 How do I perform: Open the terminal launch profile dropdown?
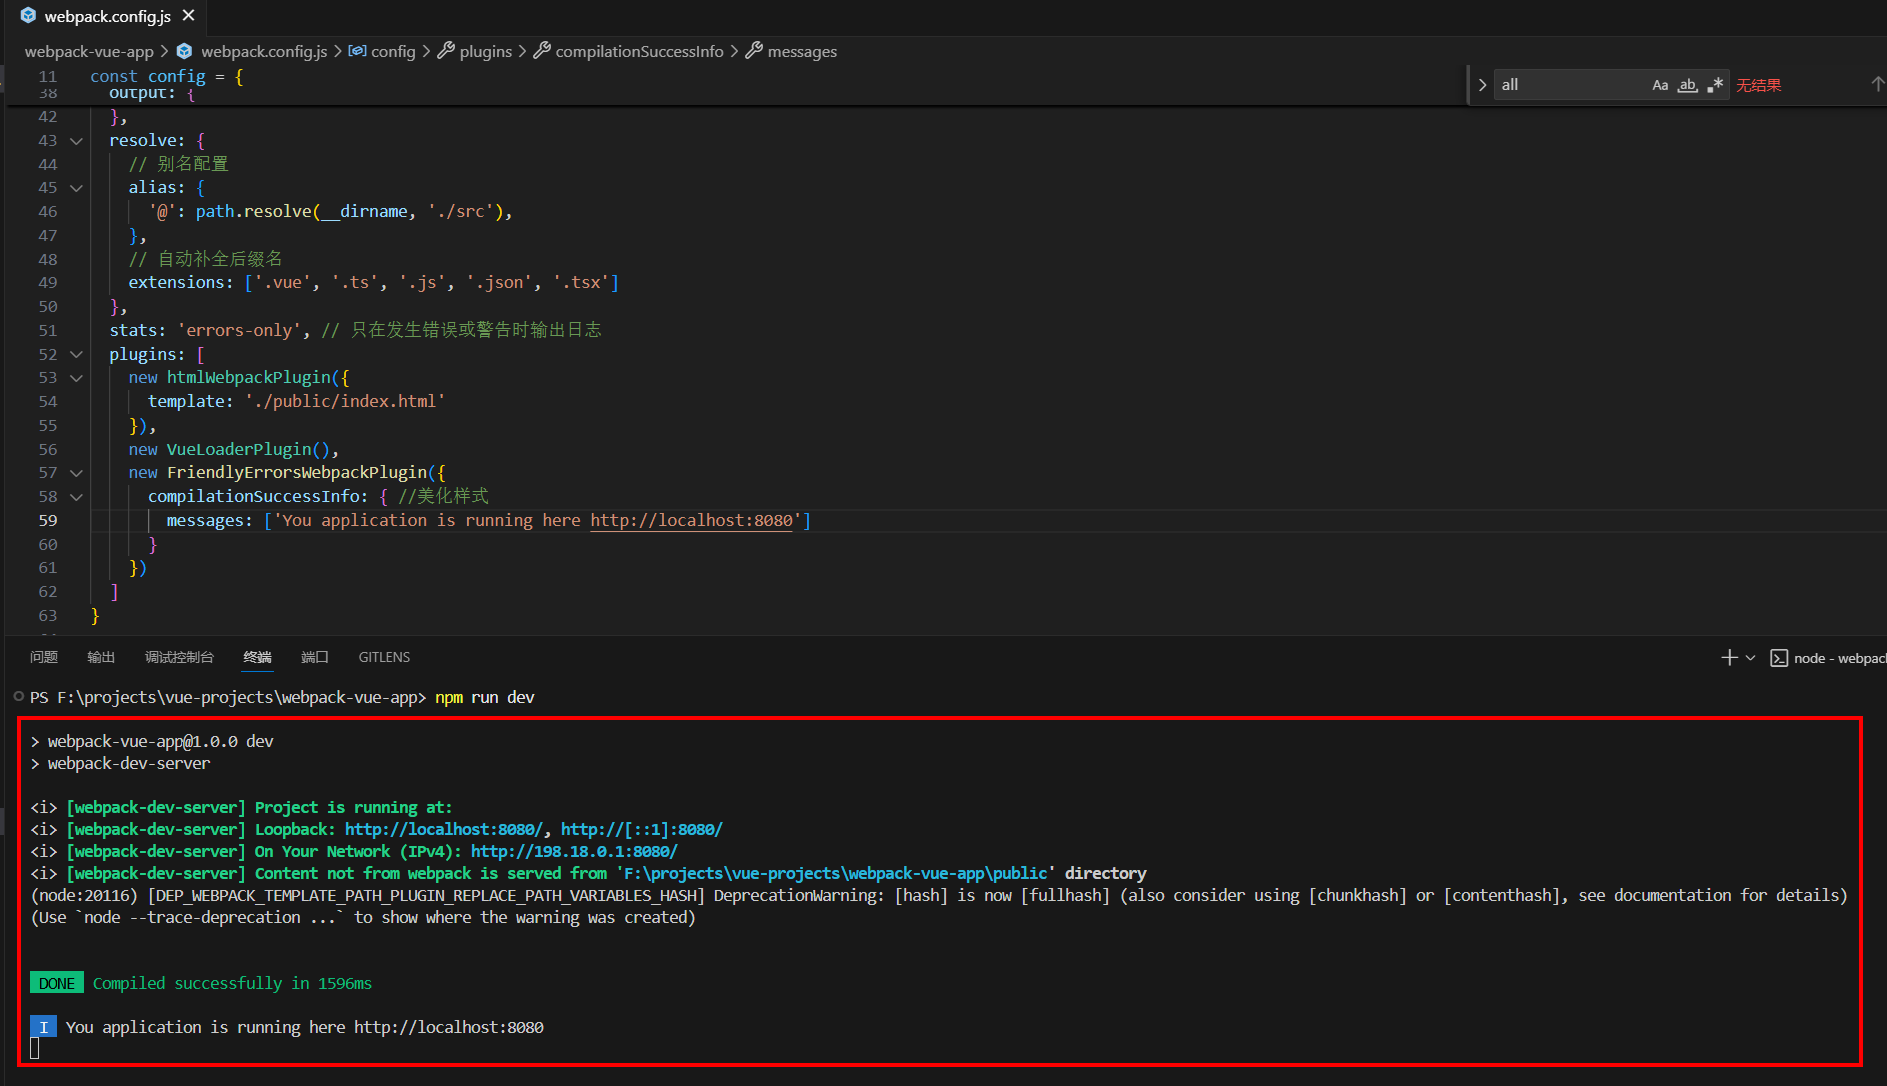tap(1750, 658)
